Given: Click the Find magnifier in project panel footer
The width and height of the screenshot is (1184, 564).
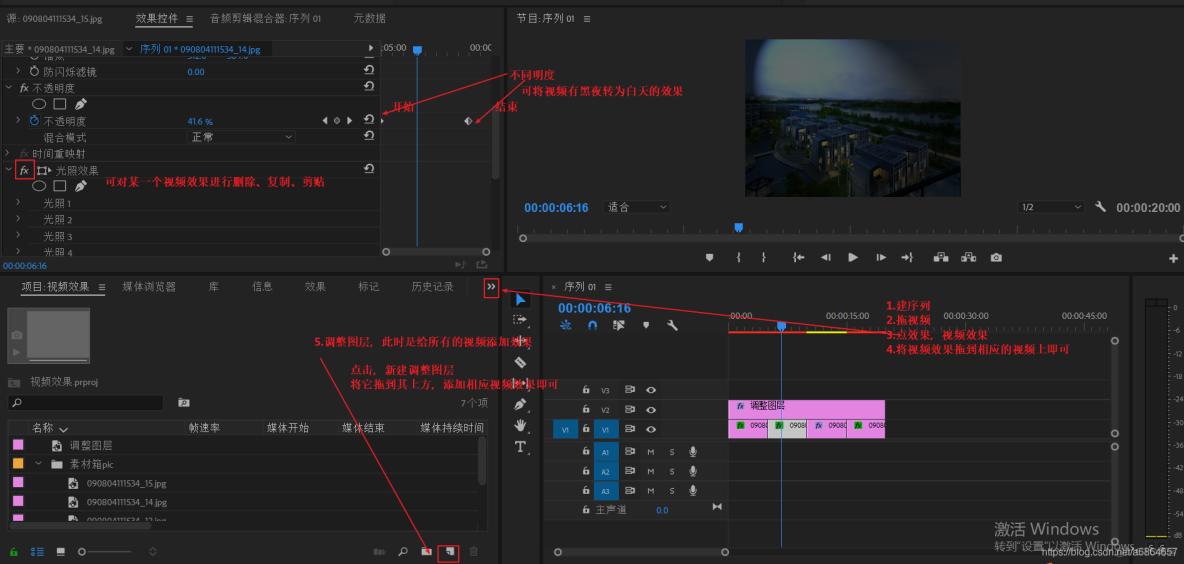Looking at the screenshot, I should click(403, 552).
